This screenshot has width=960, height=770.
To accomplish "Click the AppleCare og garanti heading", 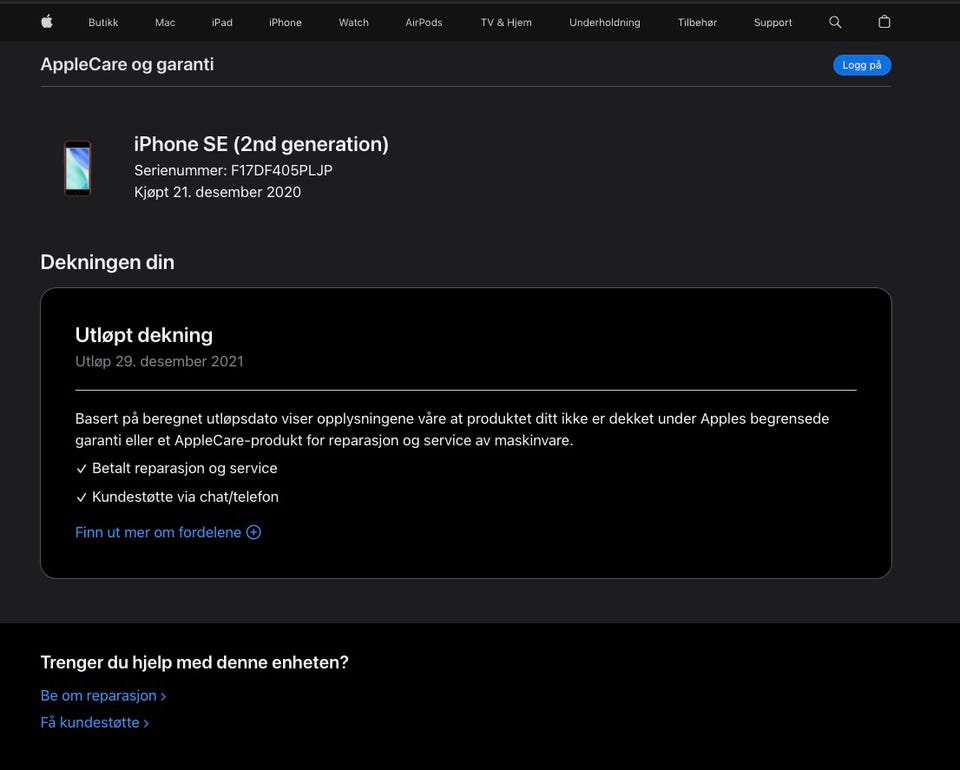I will click(127, 64).
